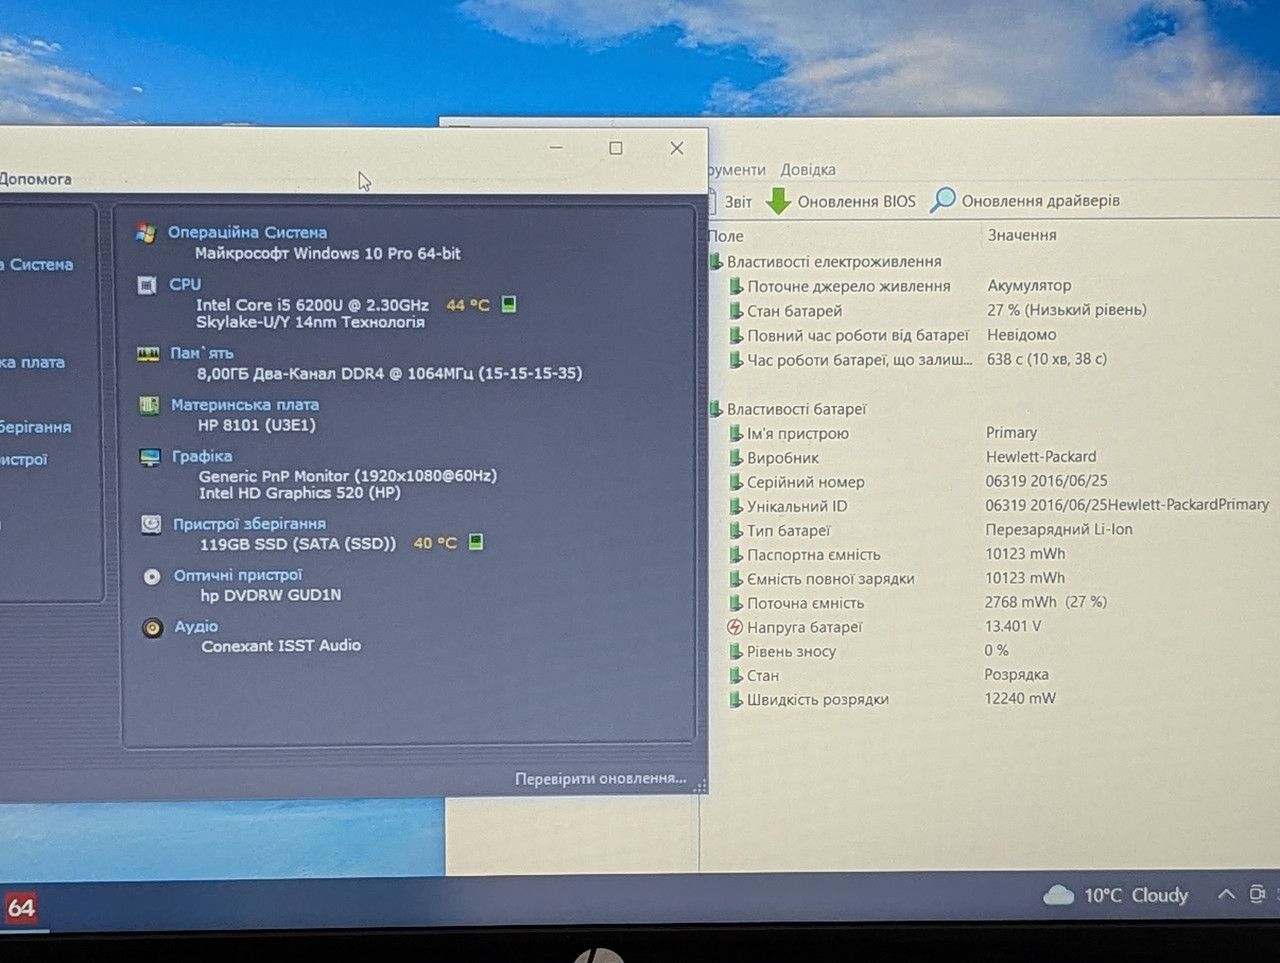Select the Skylake-U/Y 14nm Технологія line
Viewport: 1280px width, 963px height.
point(310,322)
